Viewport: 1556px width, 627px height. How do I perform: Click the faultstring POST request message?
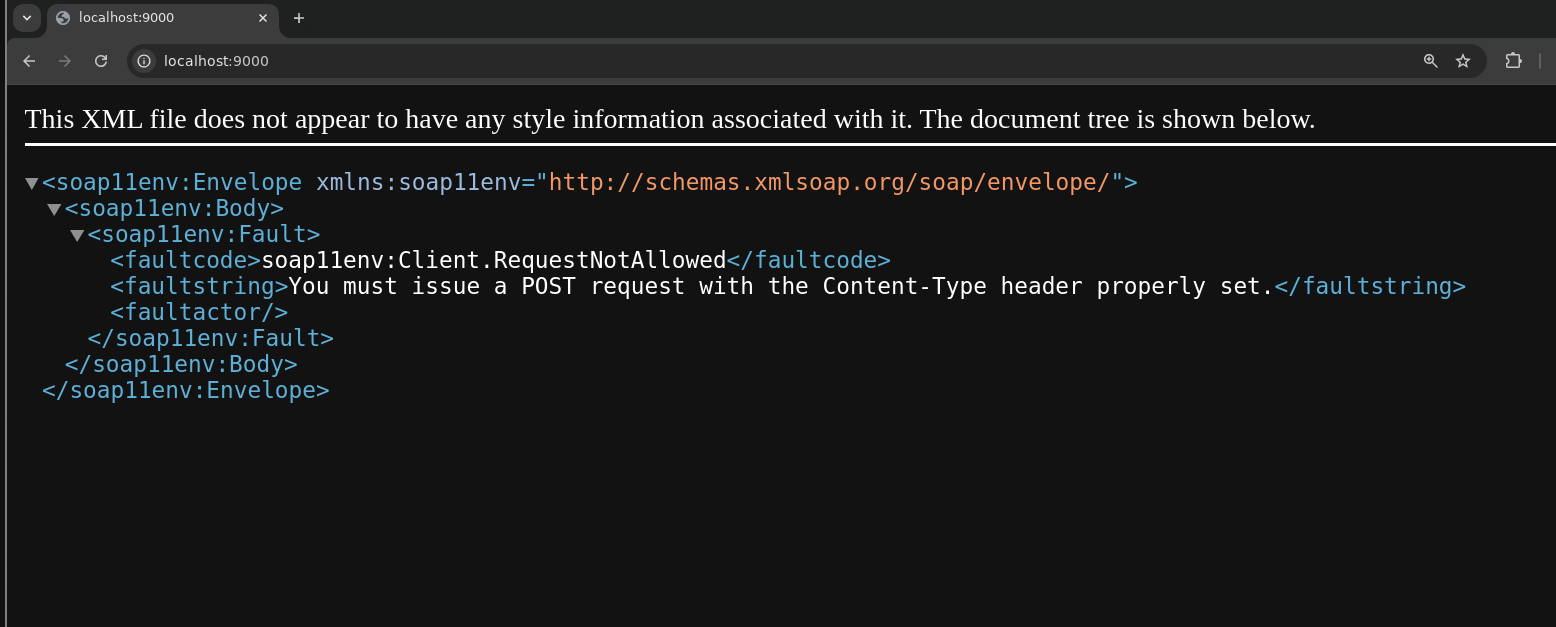780,286
